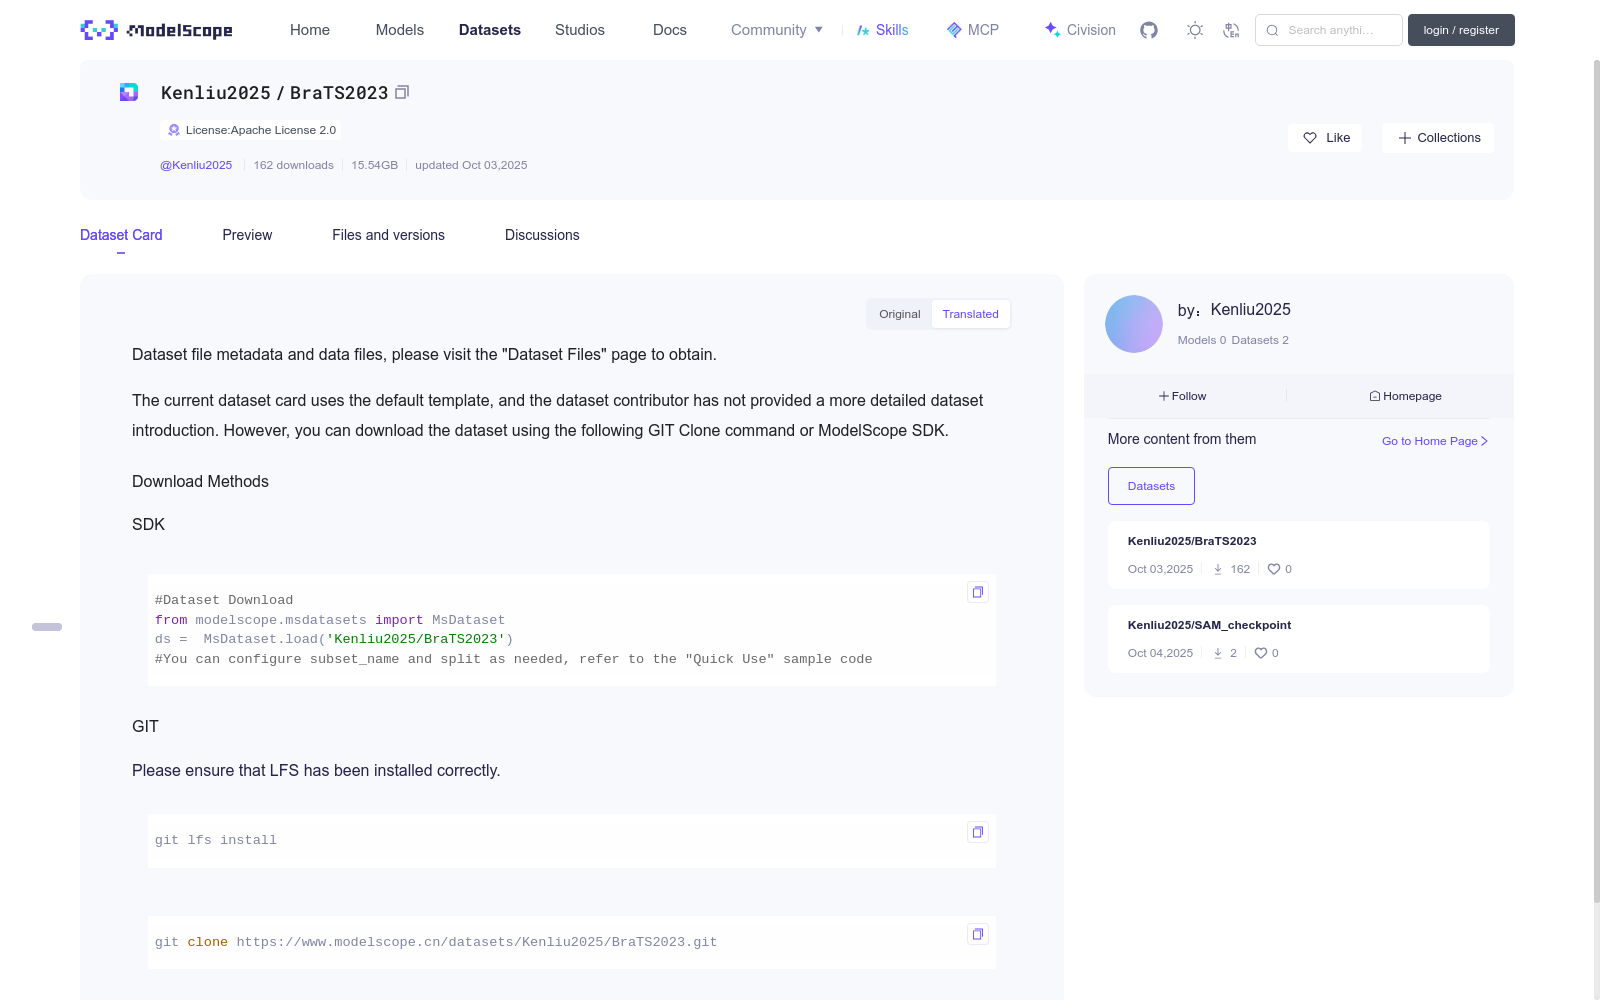Switch card text to Original

[x=900, y=314]
